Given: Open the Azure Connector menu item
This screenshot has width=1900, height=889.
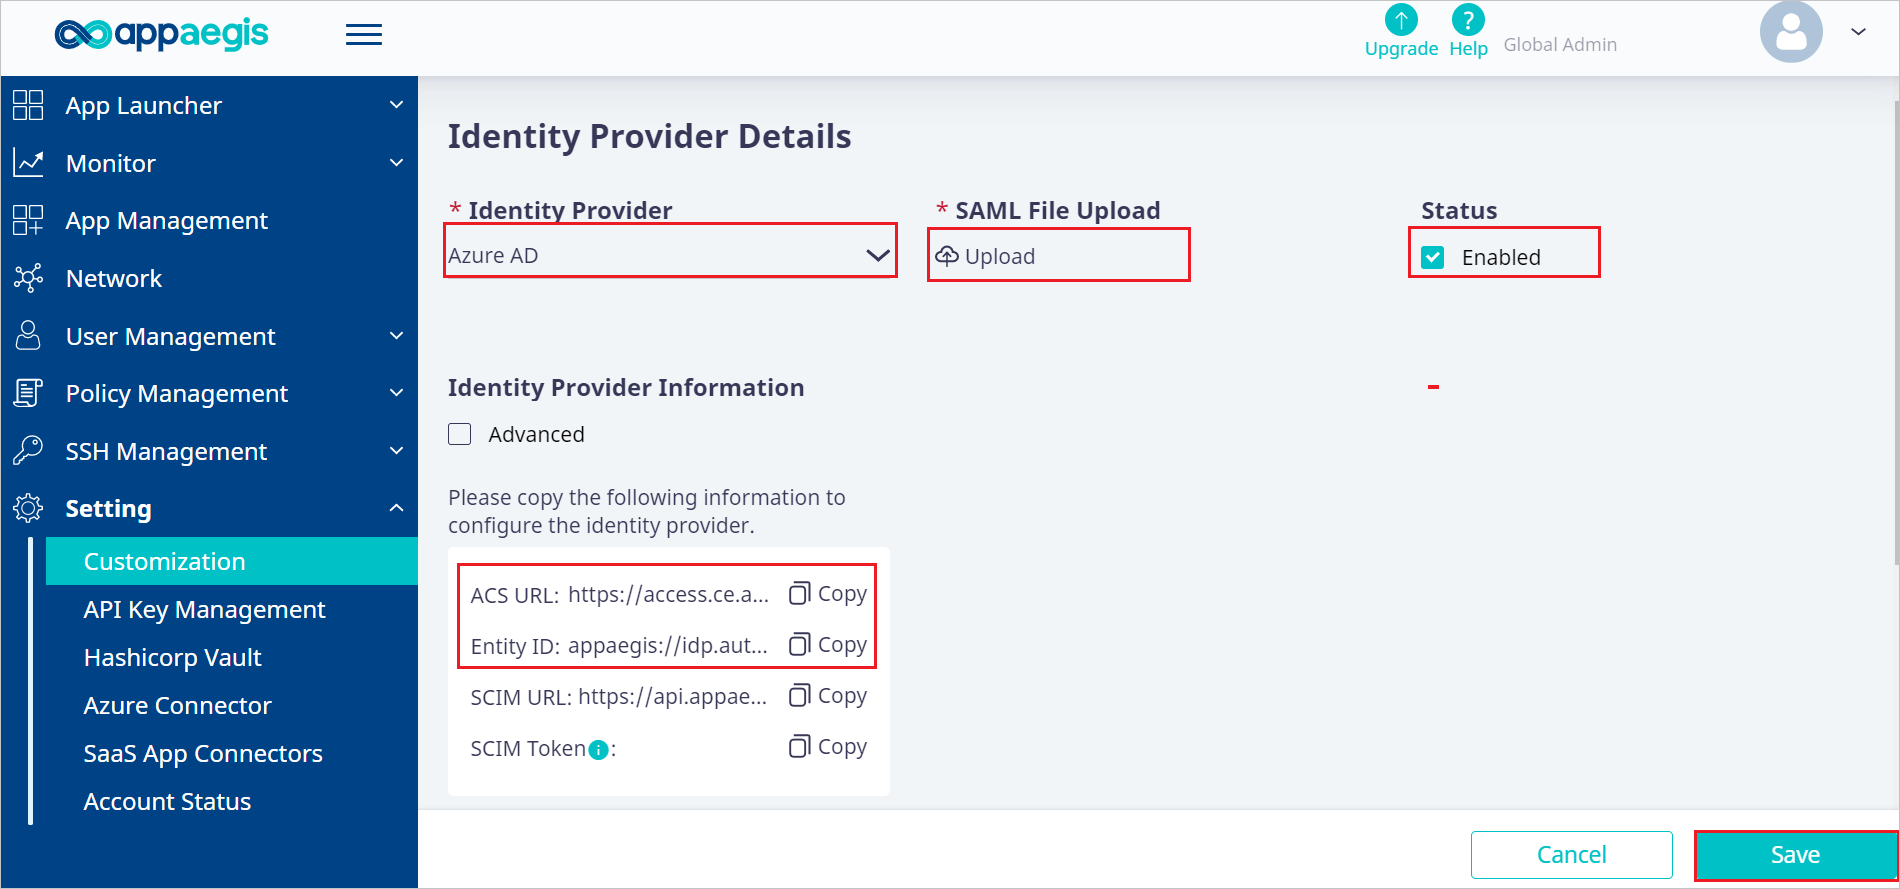Looking at the screenshot, I should click(177, 705).
